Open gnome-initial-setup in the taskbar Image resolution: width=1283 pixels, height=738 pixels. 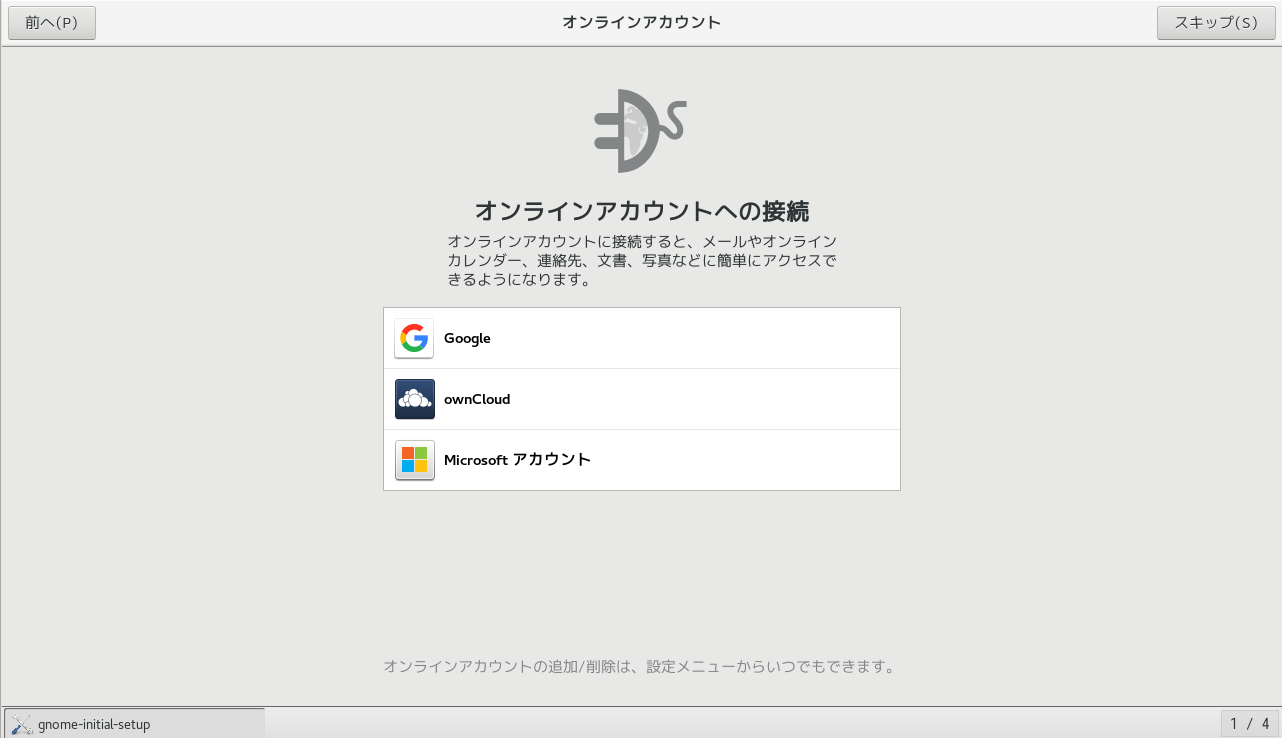134,723
